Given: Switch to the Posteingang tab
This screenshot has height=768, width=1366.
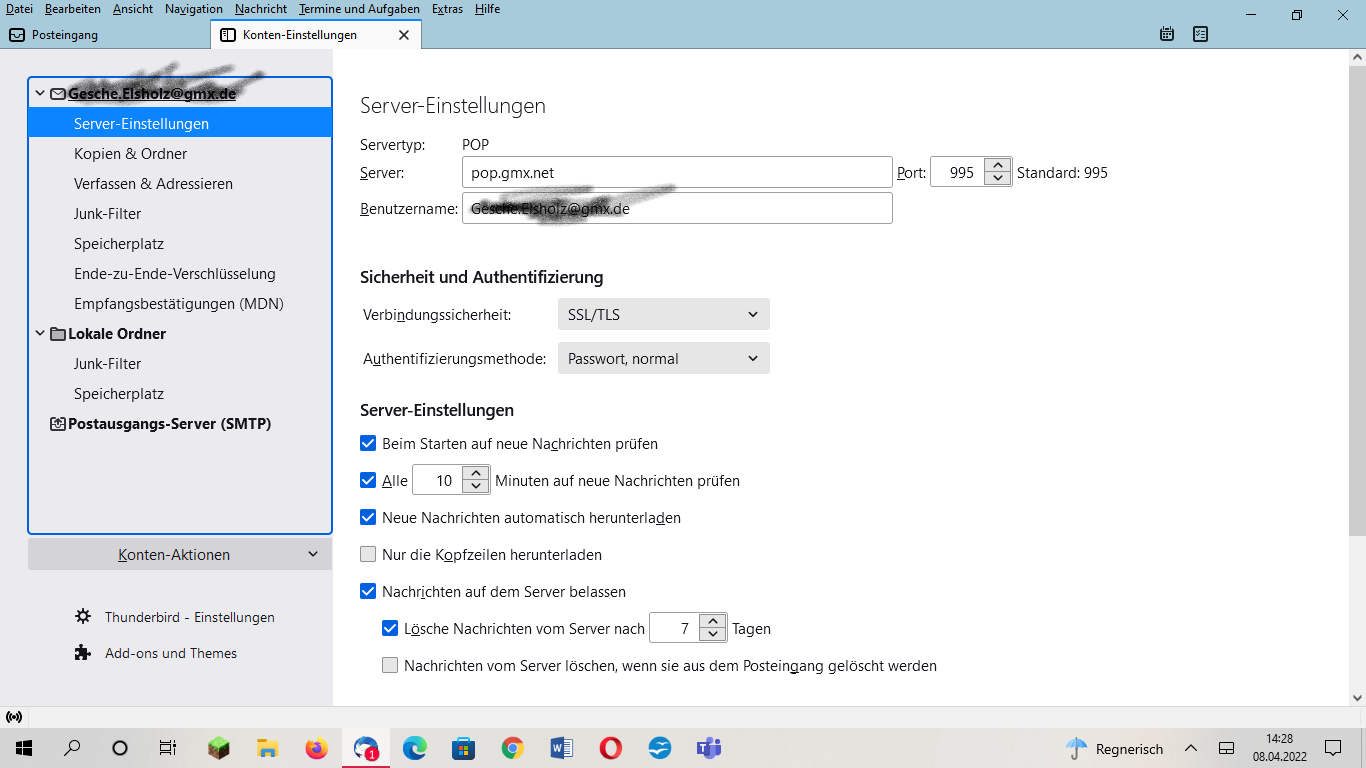Looking at the screenshot, I should pos(65,35).
